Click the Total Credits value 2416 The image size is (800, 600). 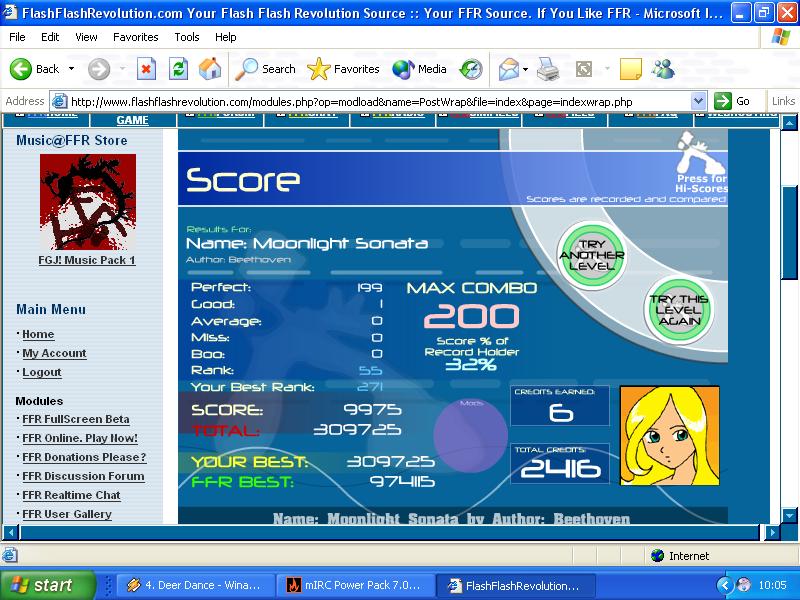tap(560, 468)
